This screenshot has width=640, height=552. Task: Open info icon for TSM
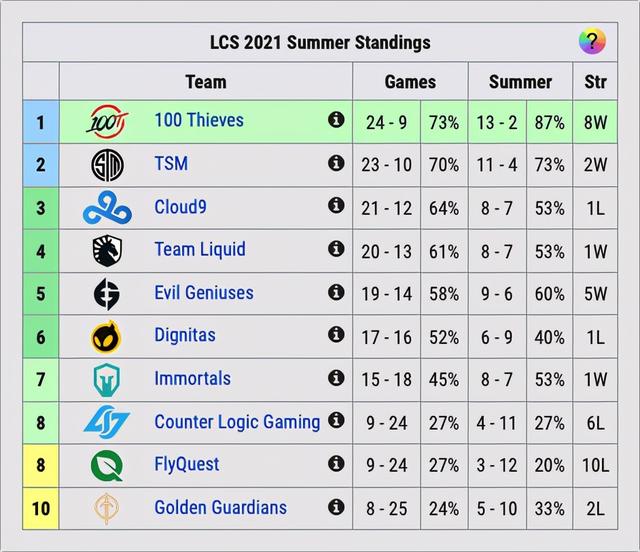click(x=336, y=163)
